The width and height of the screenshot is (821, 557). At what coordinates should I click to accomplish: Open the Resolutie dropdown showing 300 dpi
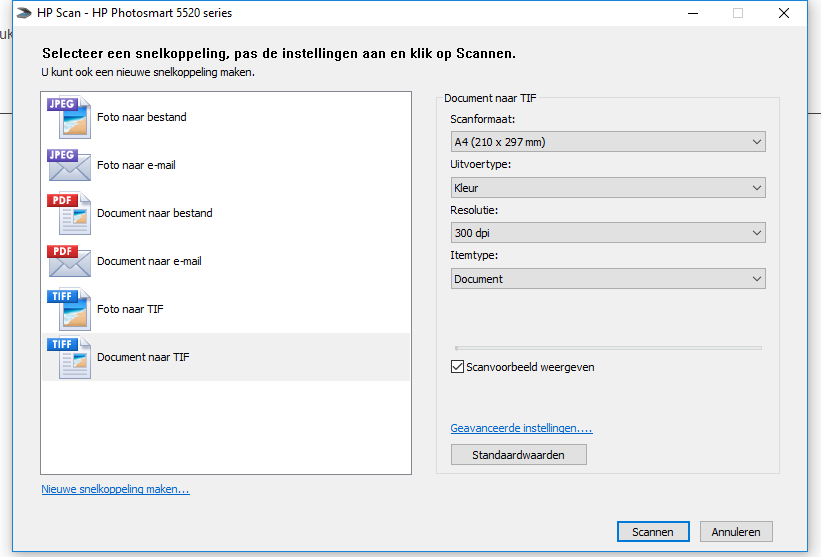coord(608,233)
